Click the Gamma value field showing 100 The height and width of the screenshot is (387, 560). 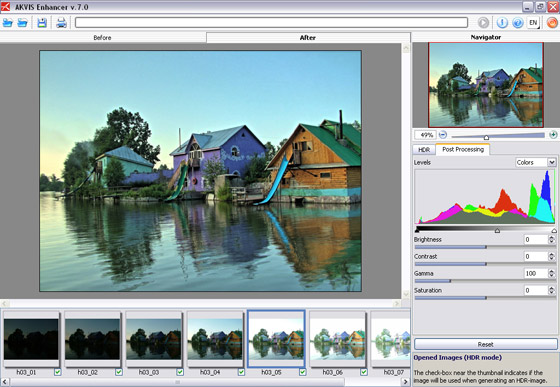tap(536, 273)
